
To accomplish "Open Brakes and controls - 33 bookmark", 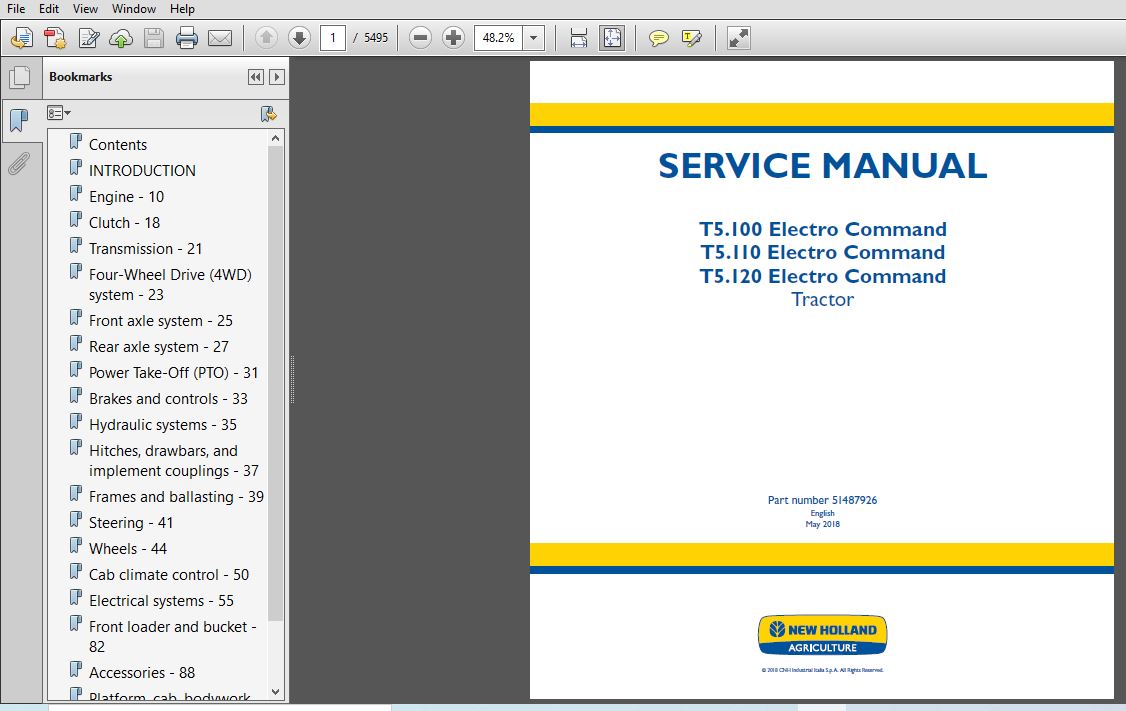I will coord(168,399).
